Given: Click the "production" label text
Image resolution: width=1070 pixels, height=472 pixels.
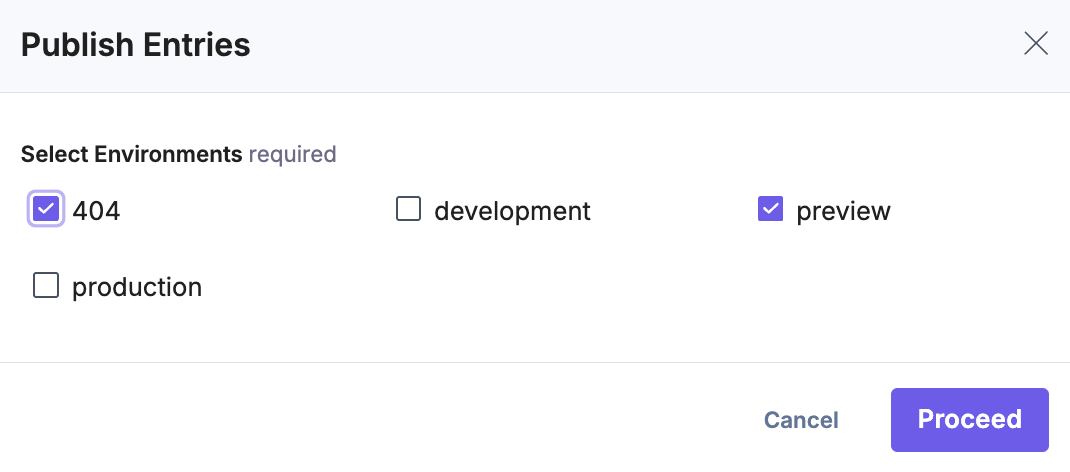Looking at the screenshot, I should [x=137, y=287].
